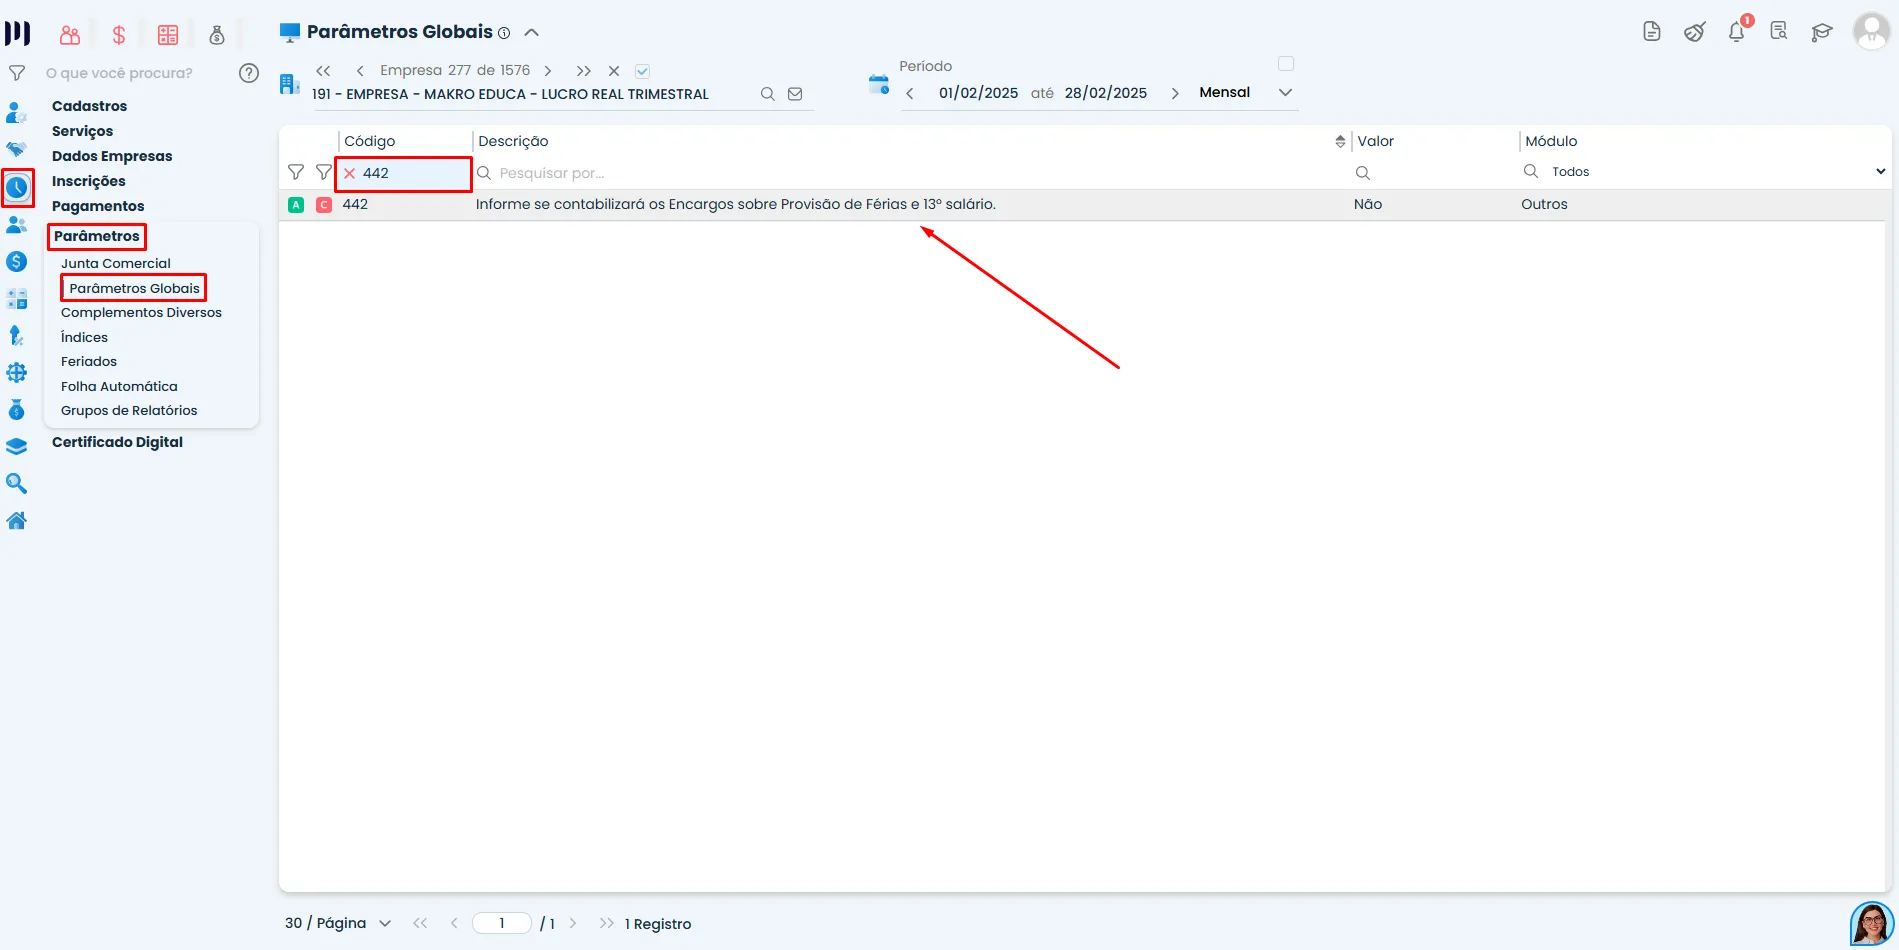
Task: Open the money bag shortcut in top bar
Action: (217, 35)
